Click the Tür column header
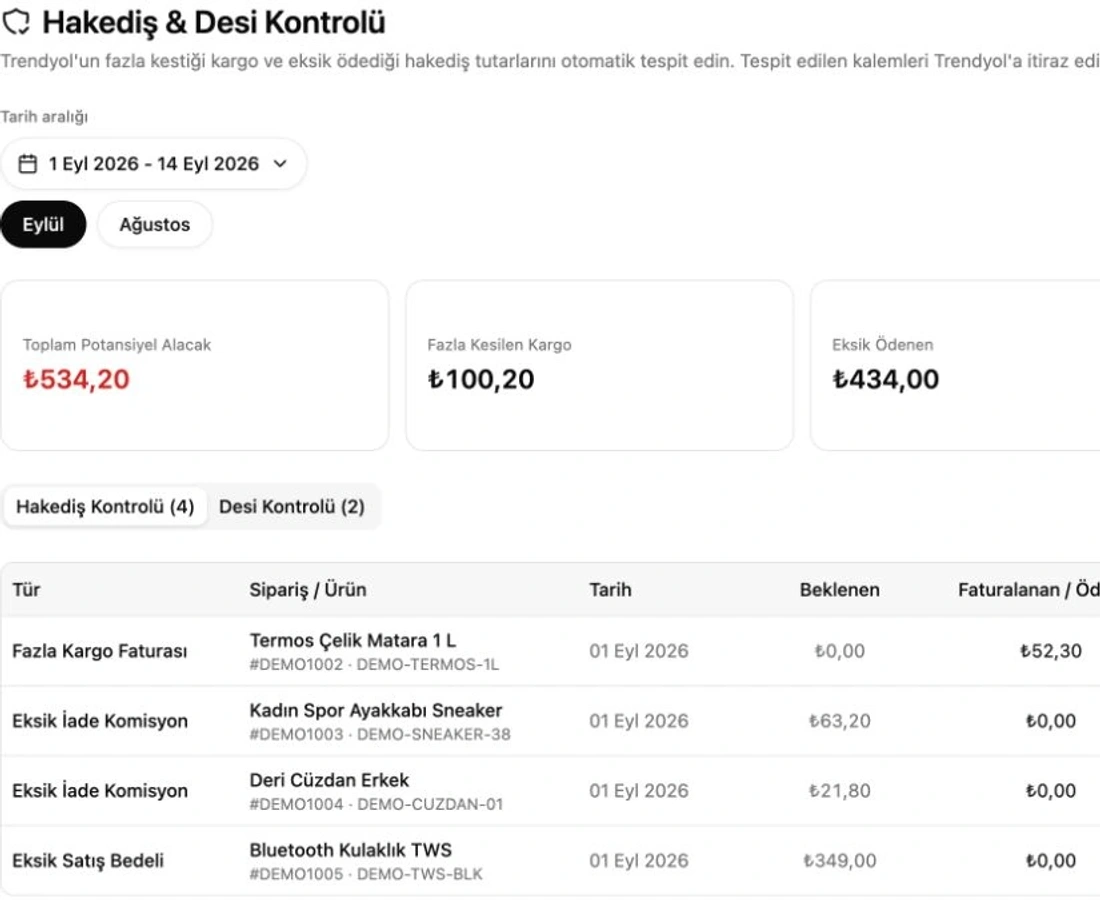This screenshot has height=900, width=1100. [26, 589]
